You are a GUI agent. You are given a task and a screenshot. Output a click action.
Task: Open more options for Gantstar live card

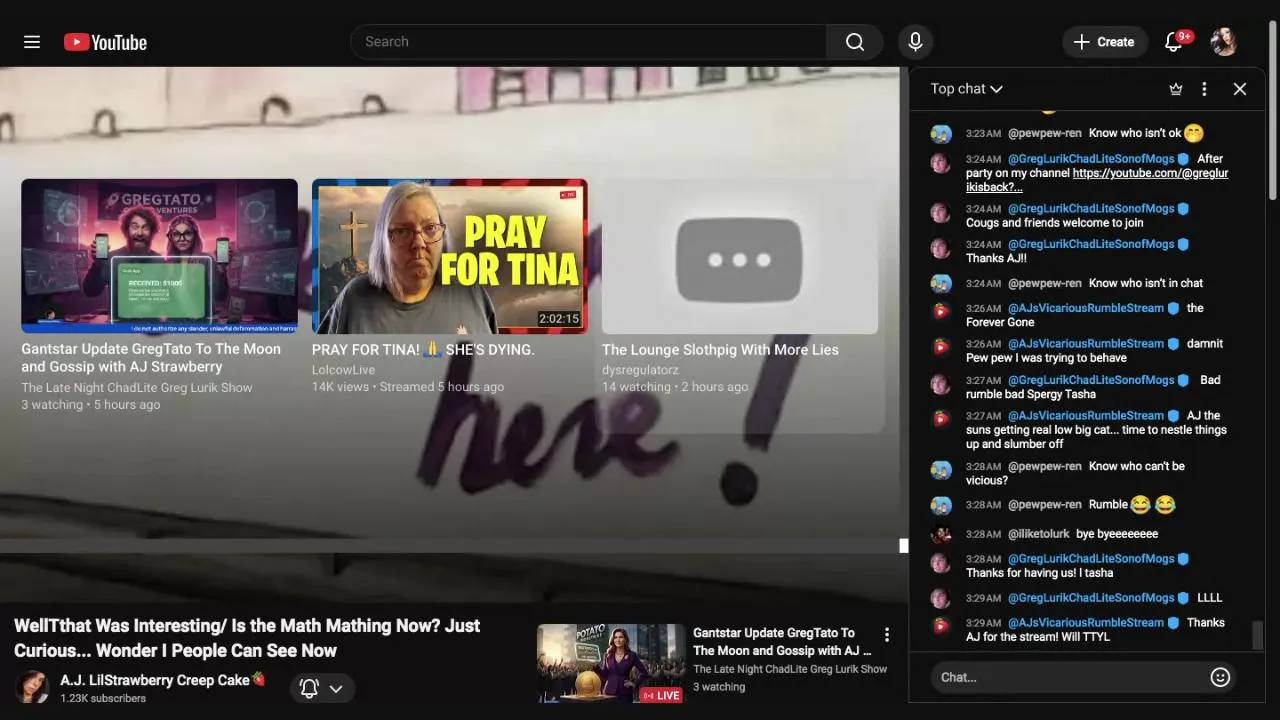tap(886, 634)
